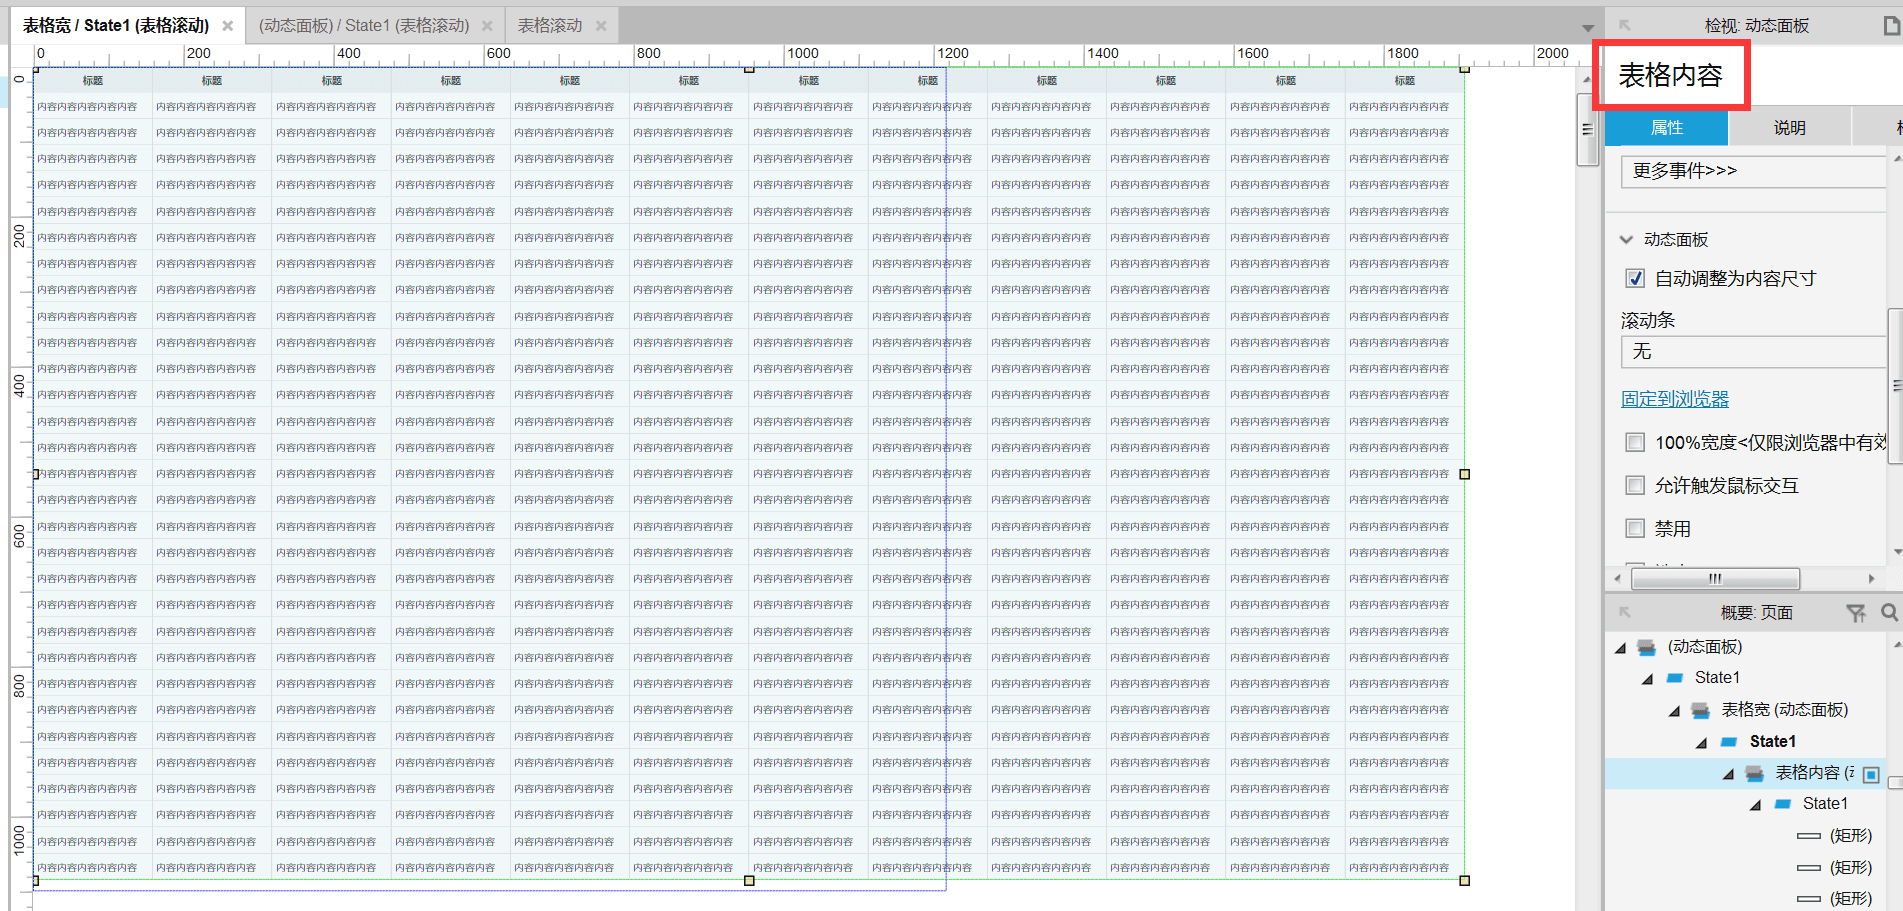1903x911 pixels.
Task: Open the 固定到浏览器 link
Action: click(1675, 399)
